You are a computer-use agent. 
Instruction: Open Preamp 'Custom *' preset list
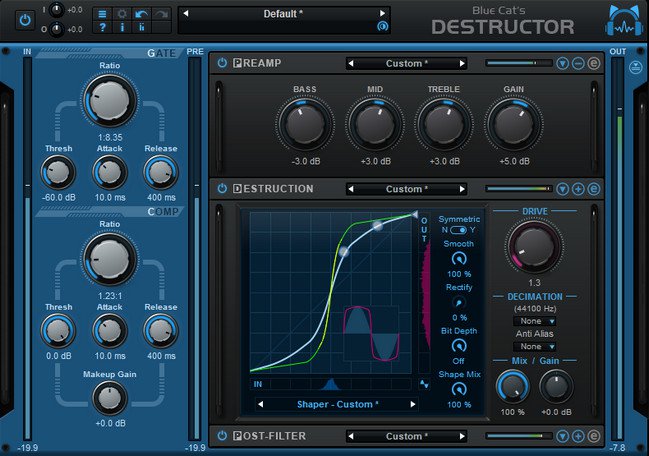[406, 63]
